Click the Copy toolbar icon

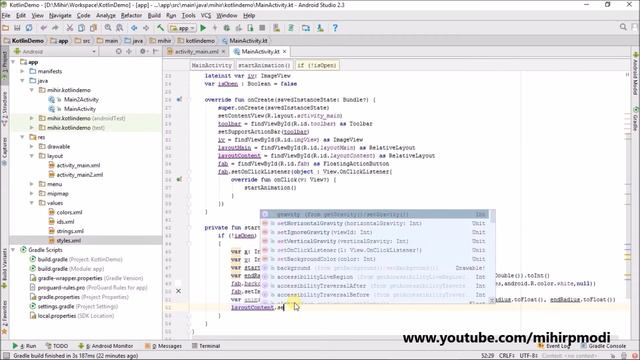click(81, 28)
